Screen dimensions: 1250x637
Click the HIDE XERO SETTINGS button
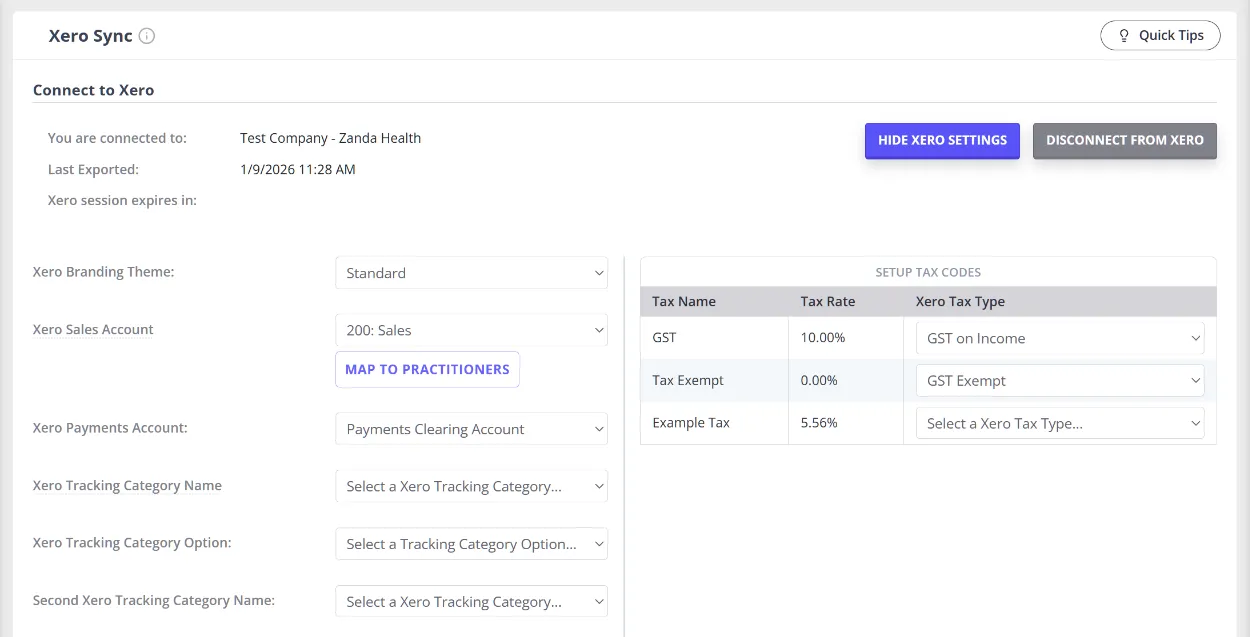[942, 141]
